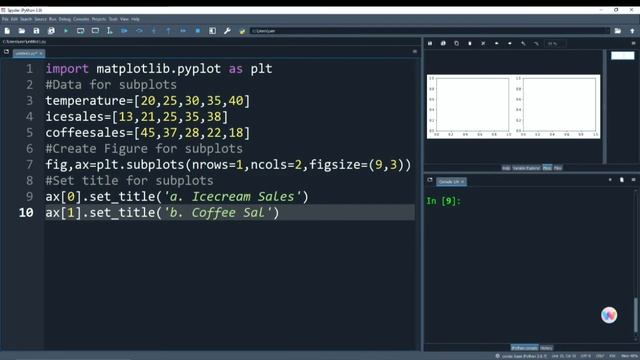Open PYTHONPATH manager Python icon
This screenshot has width=640, height=360.
(x=242, y=31)
